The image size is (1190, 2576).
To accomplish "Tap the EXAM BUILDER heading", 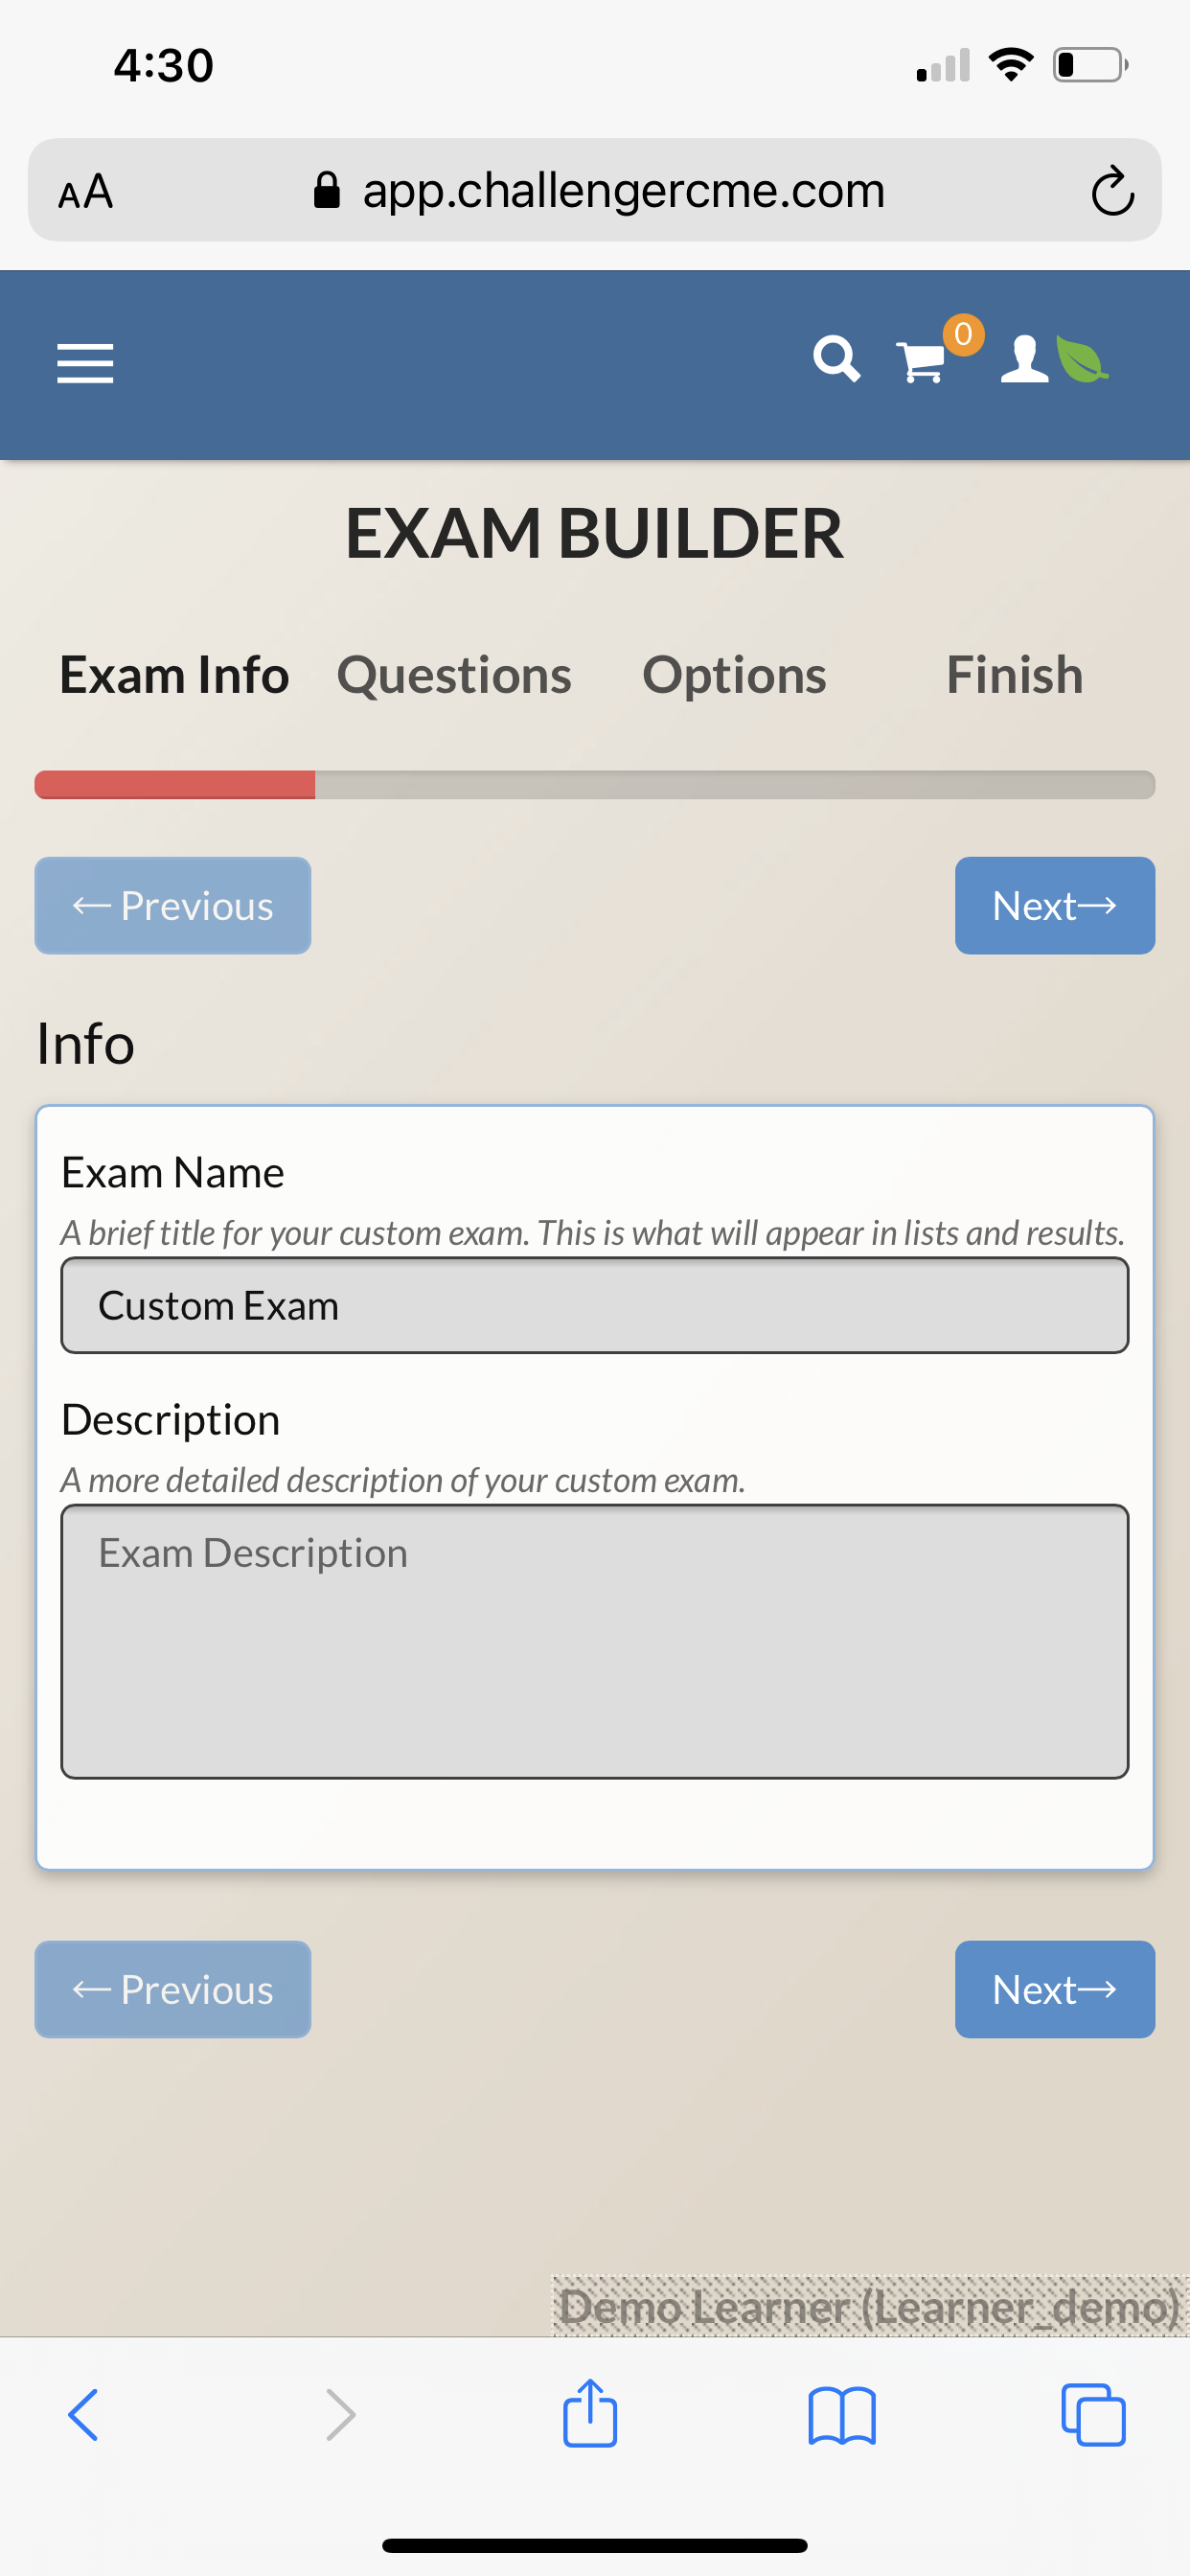I will pyautogui.click(x=595, y=533).
